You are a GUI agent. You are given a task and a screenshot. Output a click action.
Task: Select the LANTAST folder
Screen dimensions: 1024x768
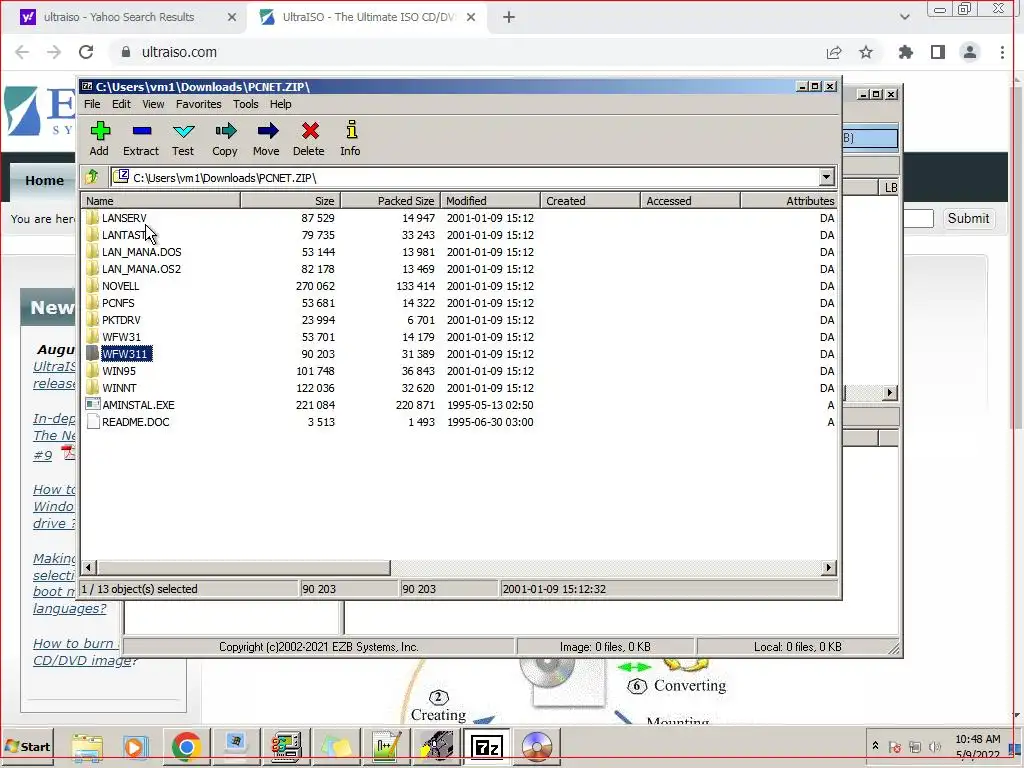[123, 235]
